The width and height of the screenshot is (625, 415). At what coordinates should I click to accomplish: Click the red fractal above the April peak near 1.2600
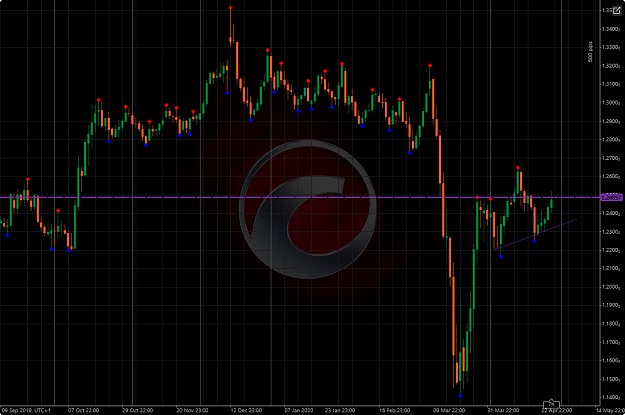[517, 168]
